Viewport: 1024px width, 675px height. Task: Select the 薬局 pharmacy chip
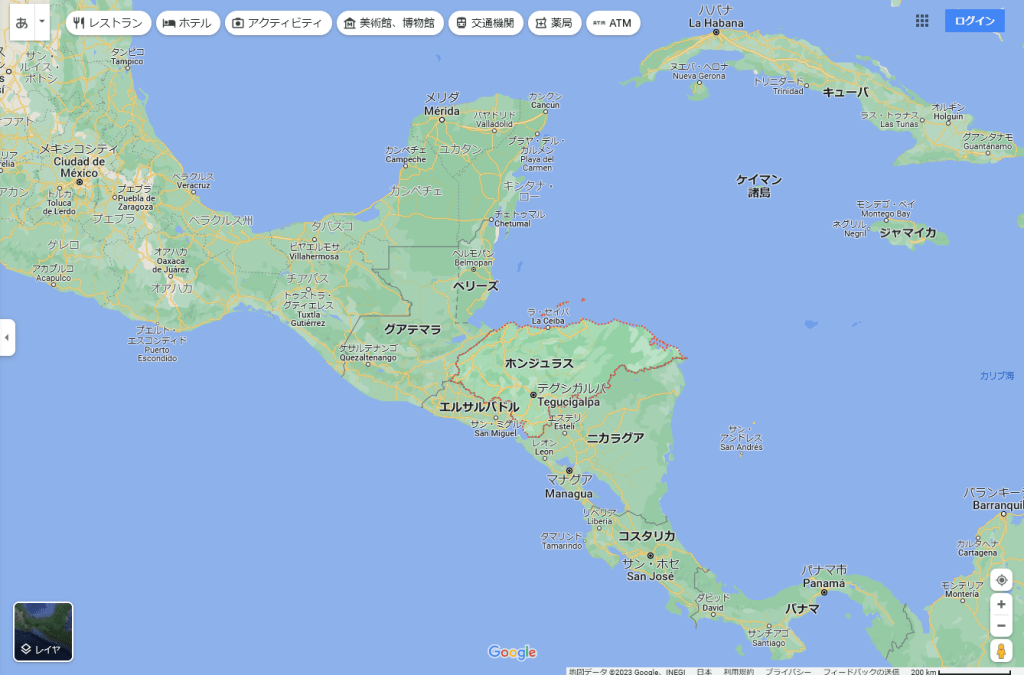click(x=555, y=23)
